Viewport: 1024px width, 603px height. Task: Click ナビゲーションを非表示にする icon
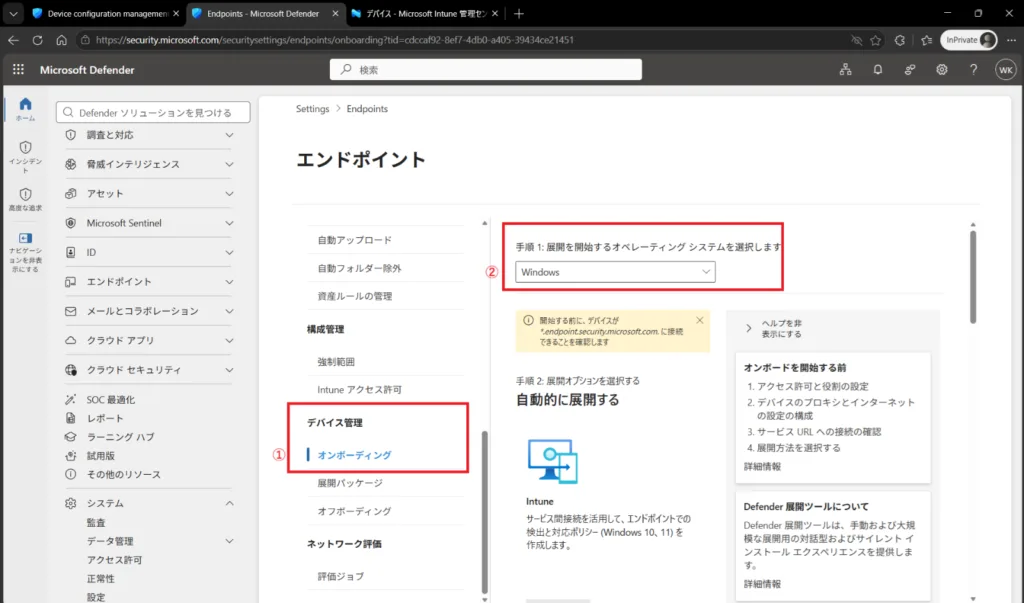tap(25, 238)
